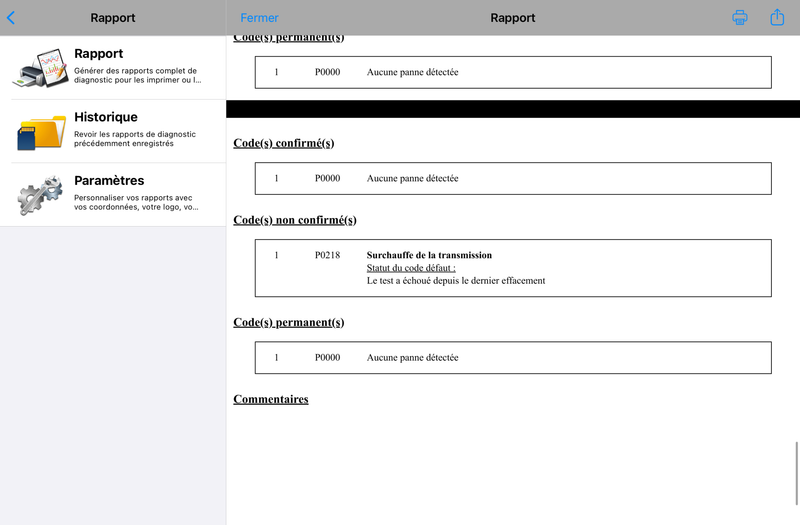The width and height of the screenshot is (800, 525).
Task: Click the lower Code(s) permanent(s) heading
Action: point(289,322)
